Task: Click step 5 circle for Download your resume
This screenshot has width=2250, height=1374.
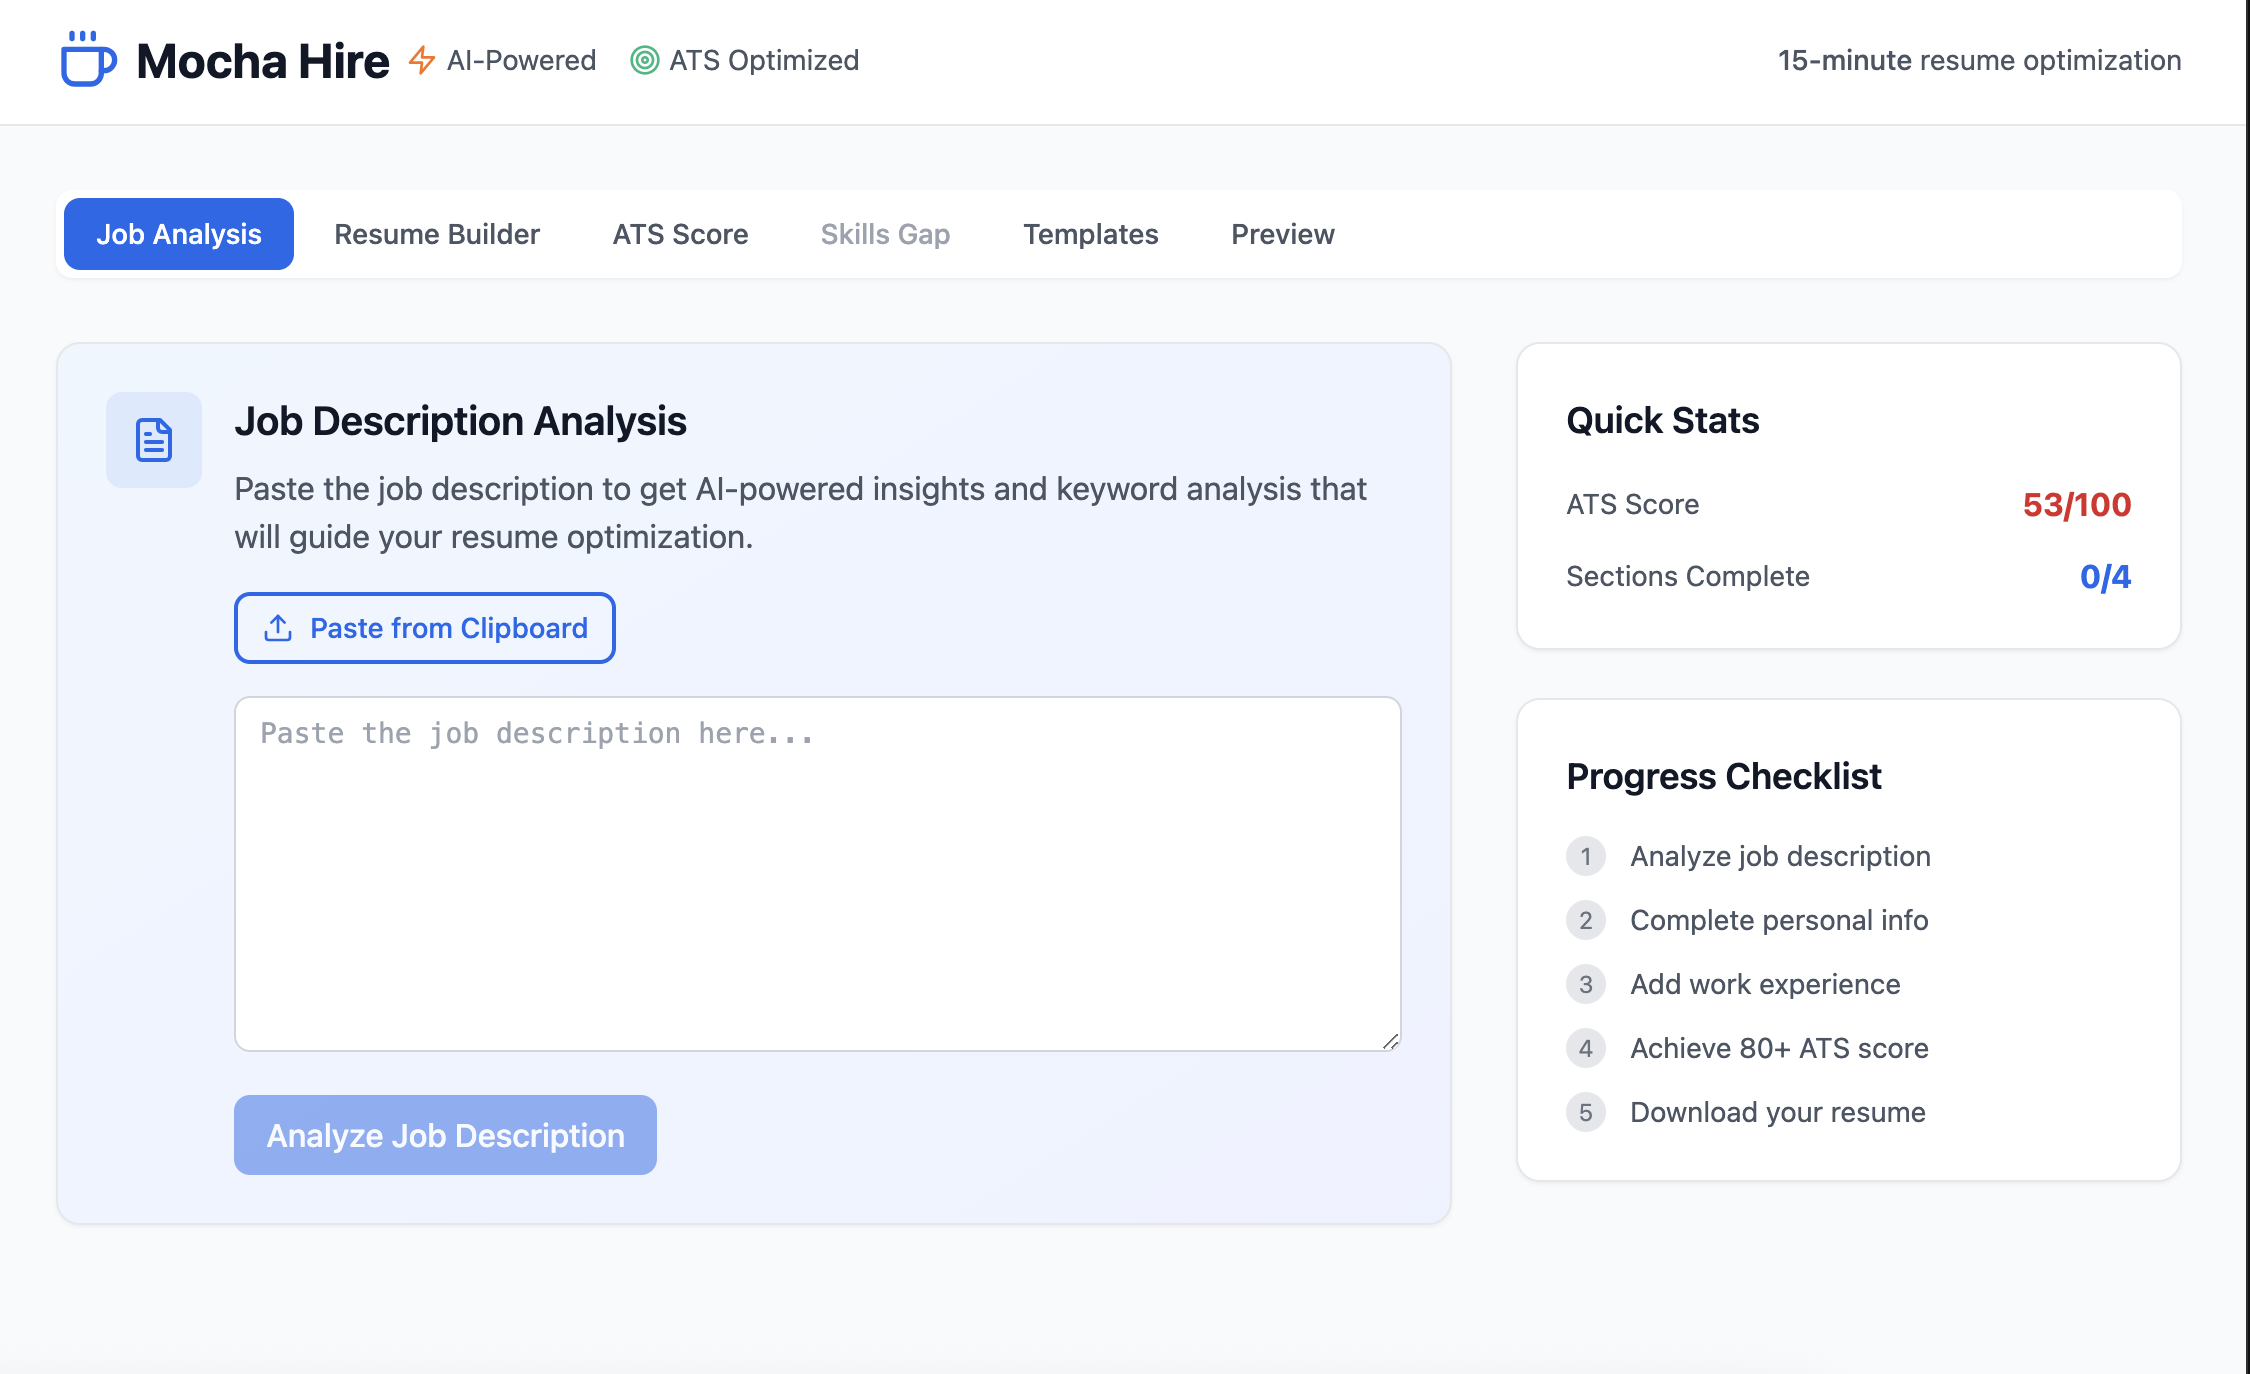Action: (1585, 1112)
